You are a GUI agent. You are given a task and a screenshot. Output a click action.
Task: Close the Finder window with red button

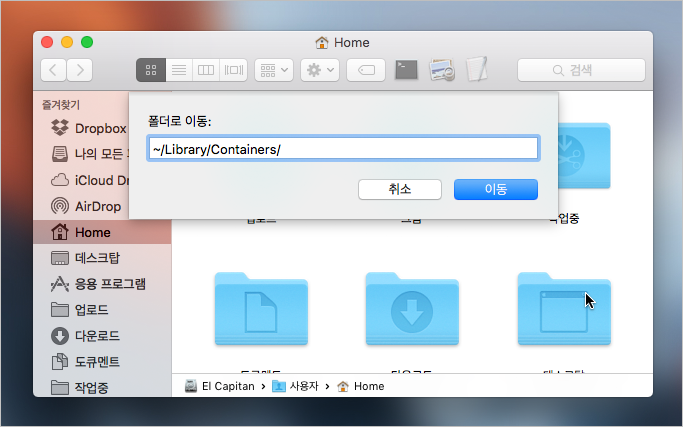coord(47,42)
